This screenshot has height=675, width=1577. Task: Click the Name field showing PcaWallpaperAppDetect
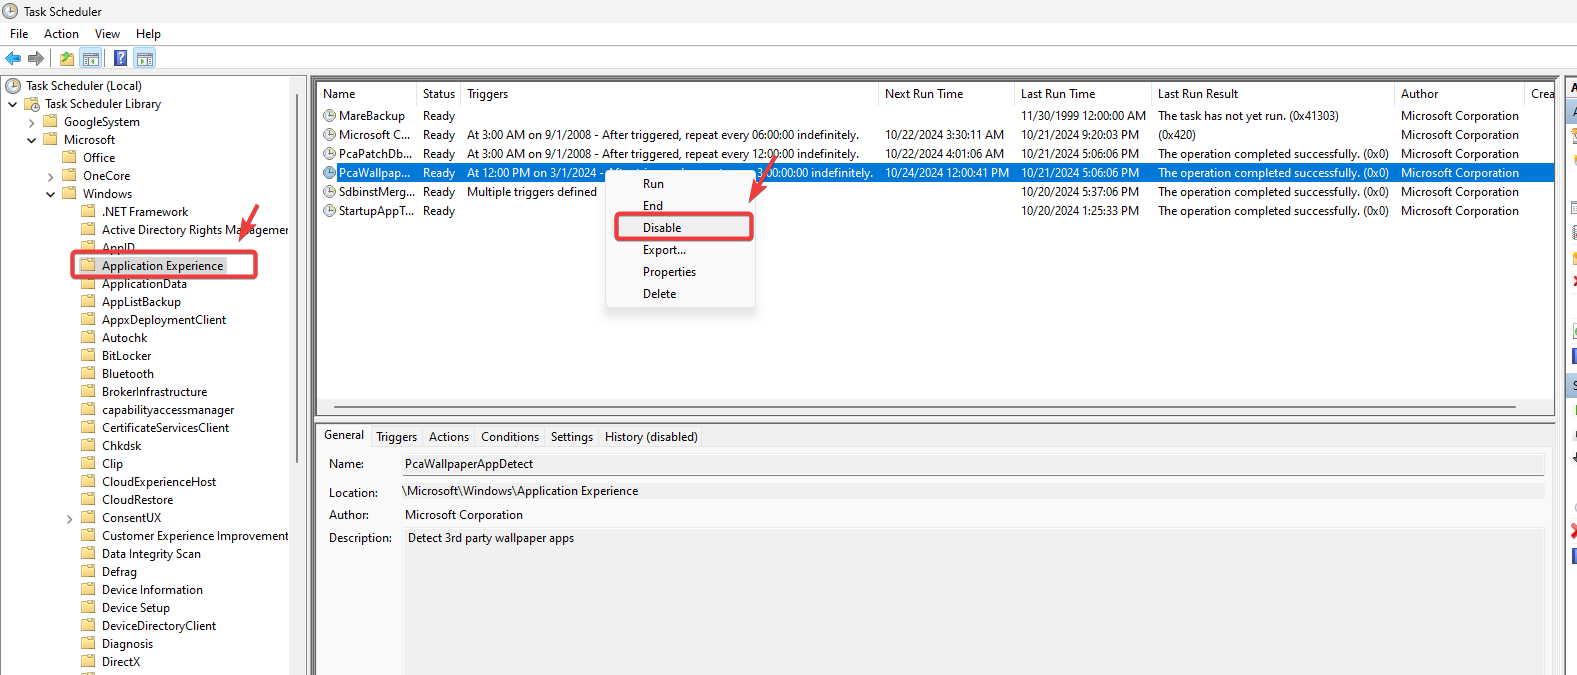pyautogui.click(x=974, y=464)
